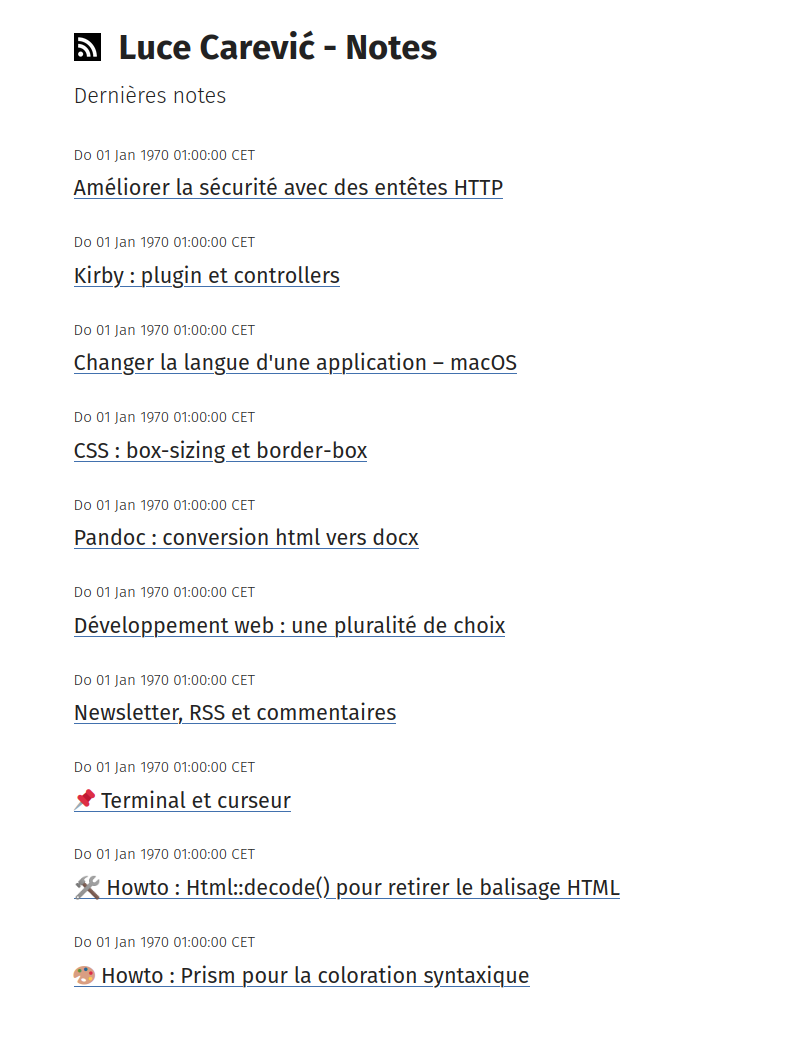Click the artist palette emoji icon
The height and width of the screenshot is (1053, 792).
coord(85,975)
